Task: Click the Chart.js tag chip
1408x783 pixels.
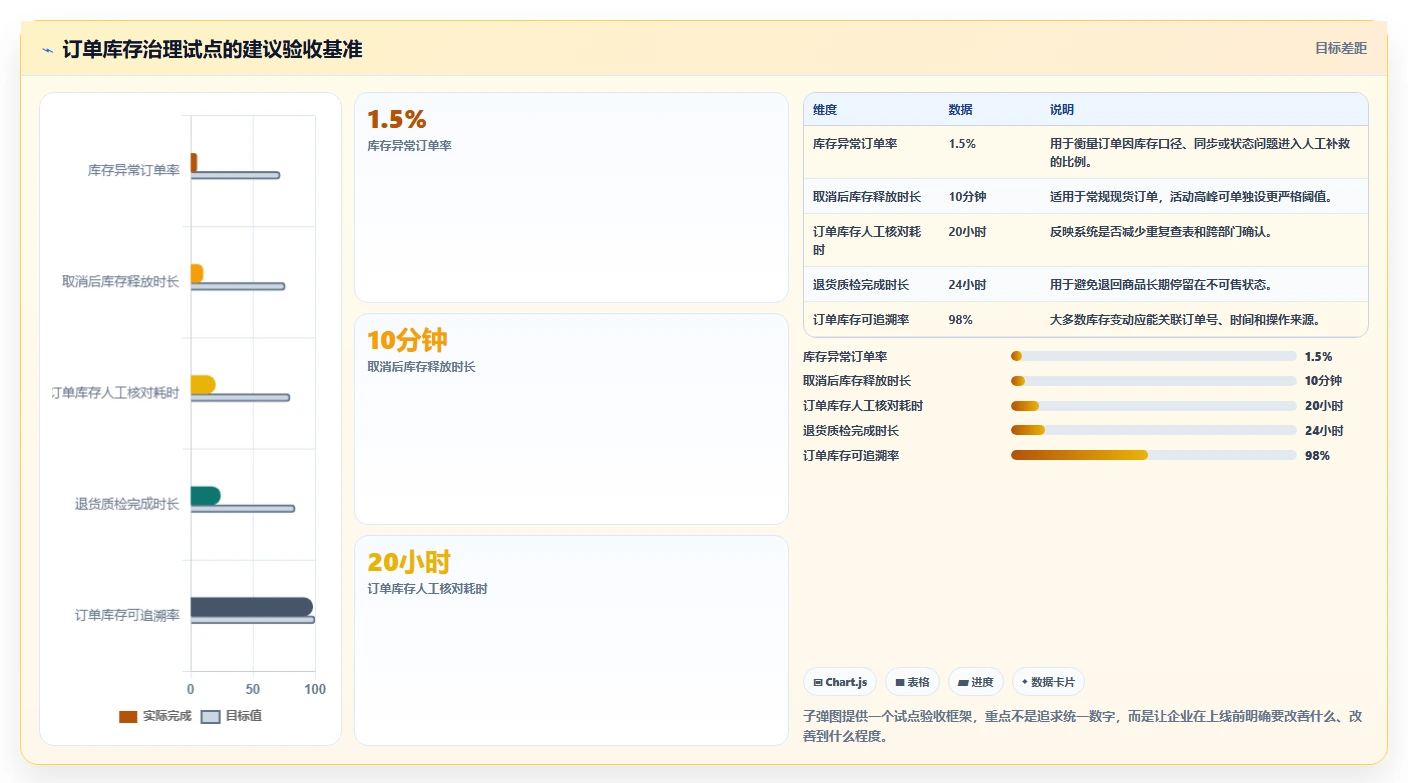Action: 840,682
